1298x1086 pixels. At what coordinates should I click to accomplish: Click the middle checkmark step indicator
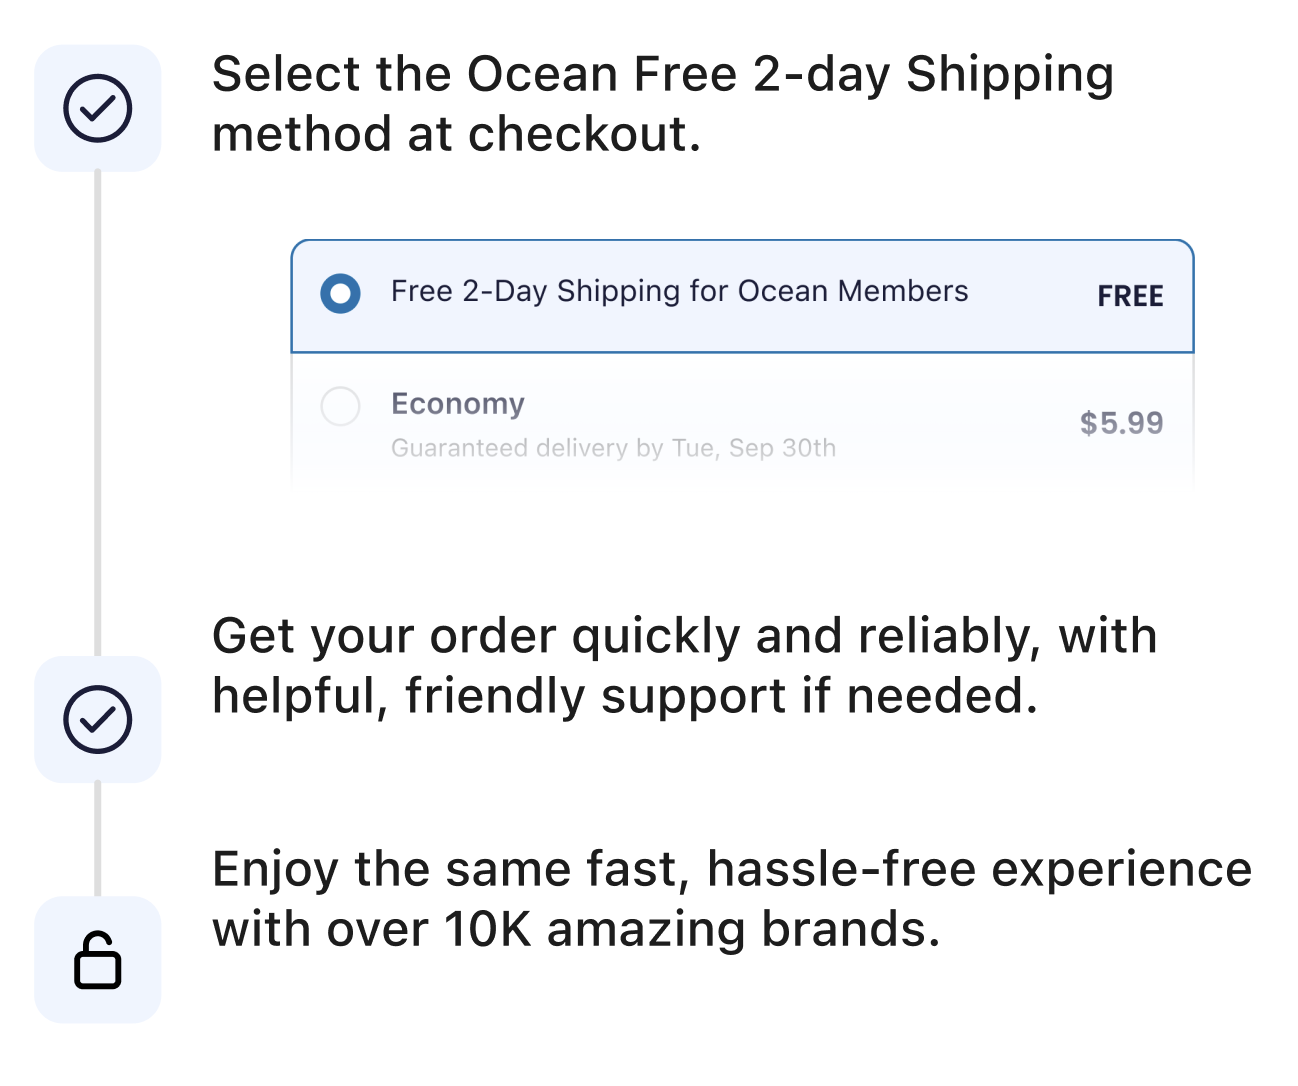97,720
